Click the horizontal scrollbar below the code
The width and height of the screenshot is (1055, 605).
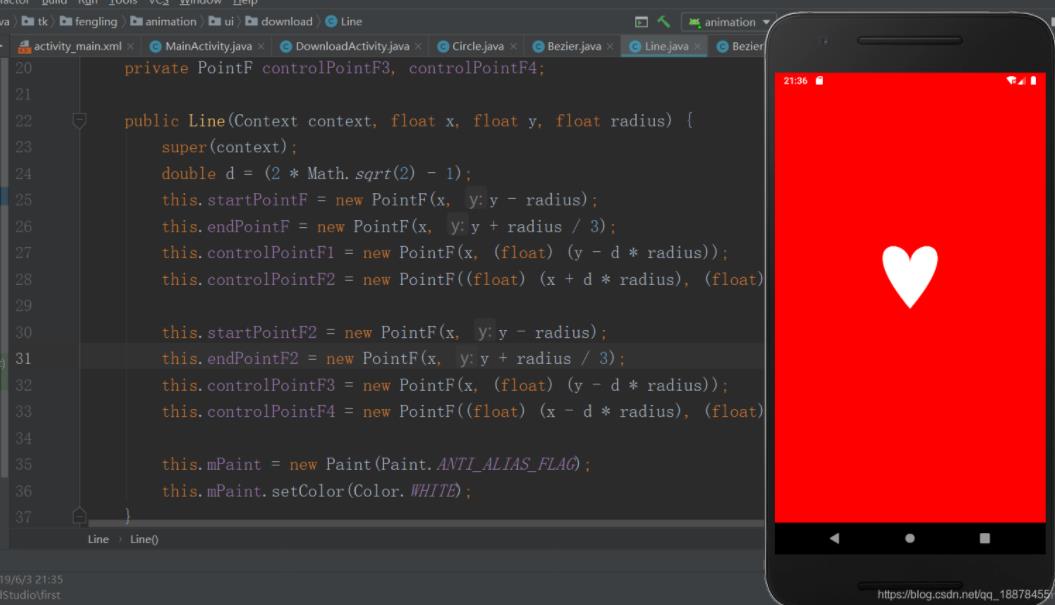click(400, 523)
